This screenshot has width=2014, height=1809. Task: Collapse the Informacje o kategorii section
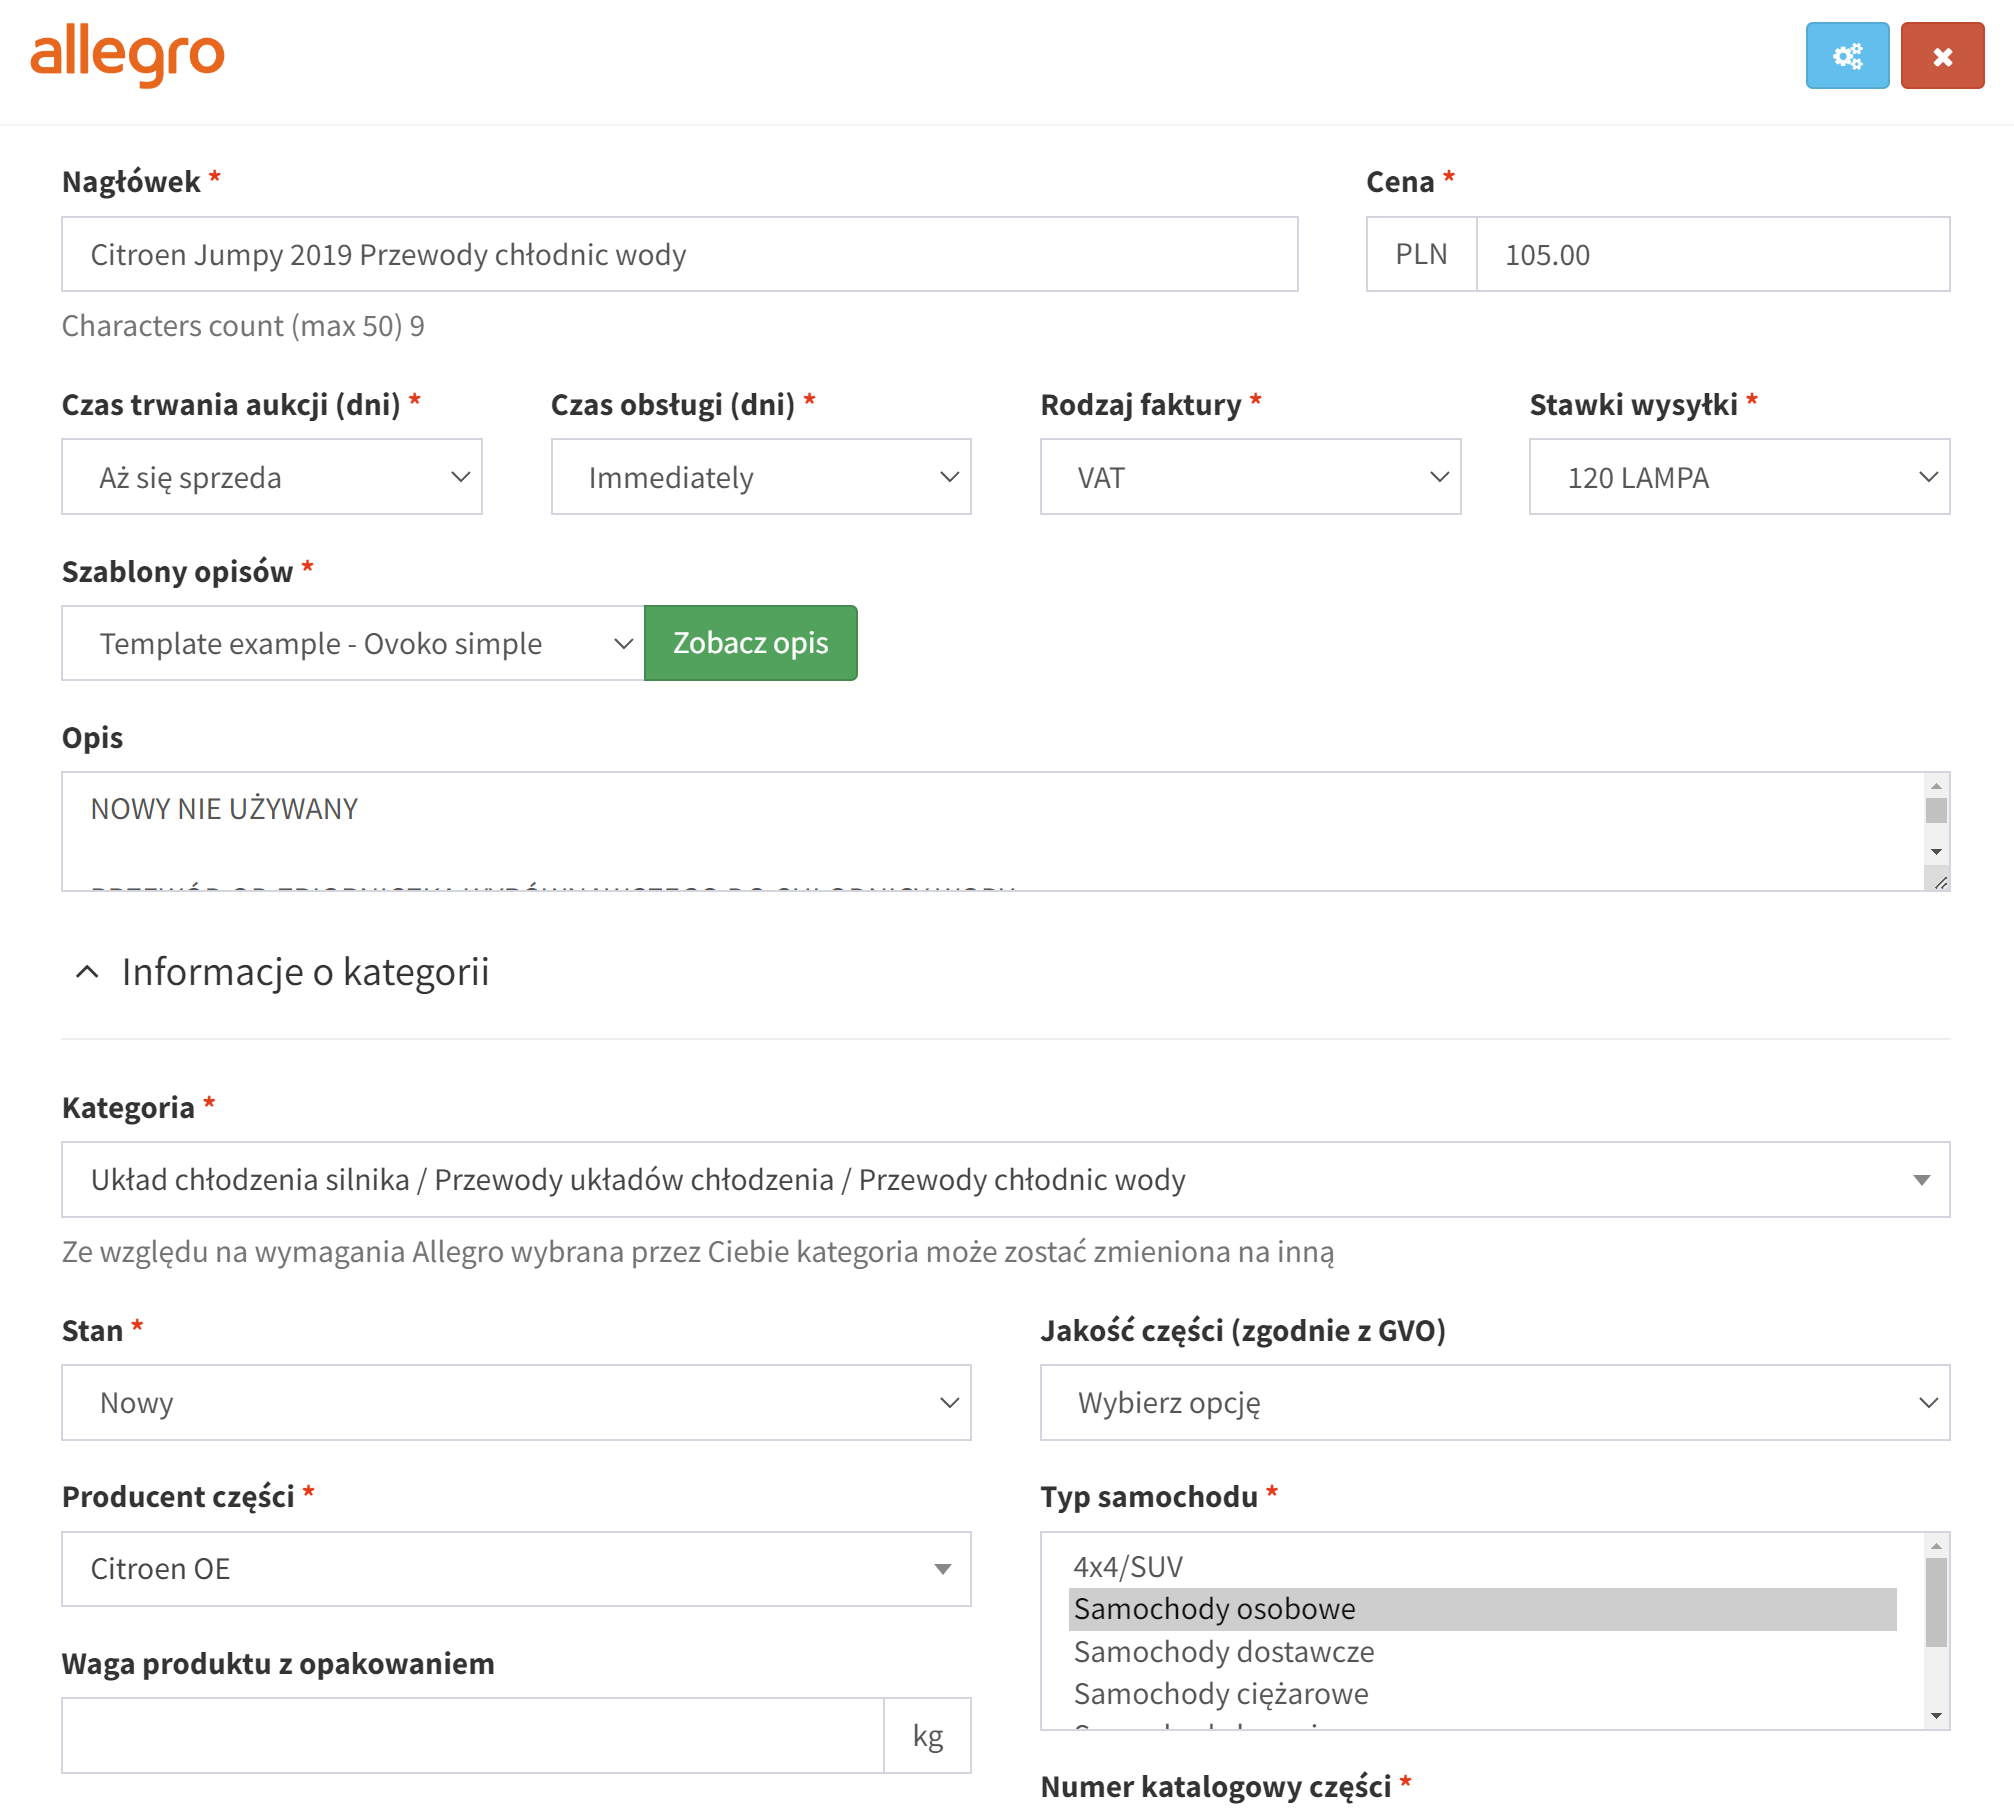click(88, 972)
